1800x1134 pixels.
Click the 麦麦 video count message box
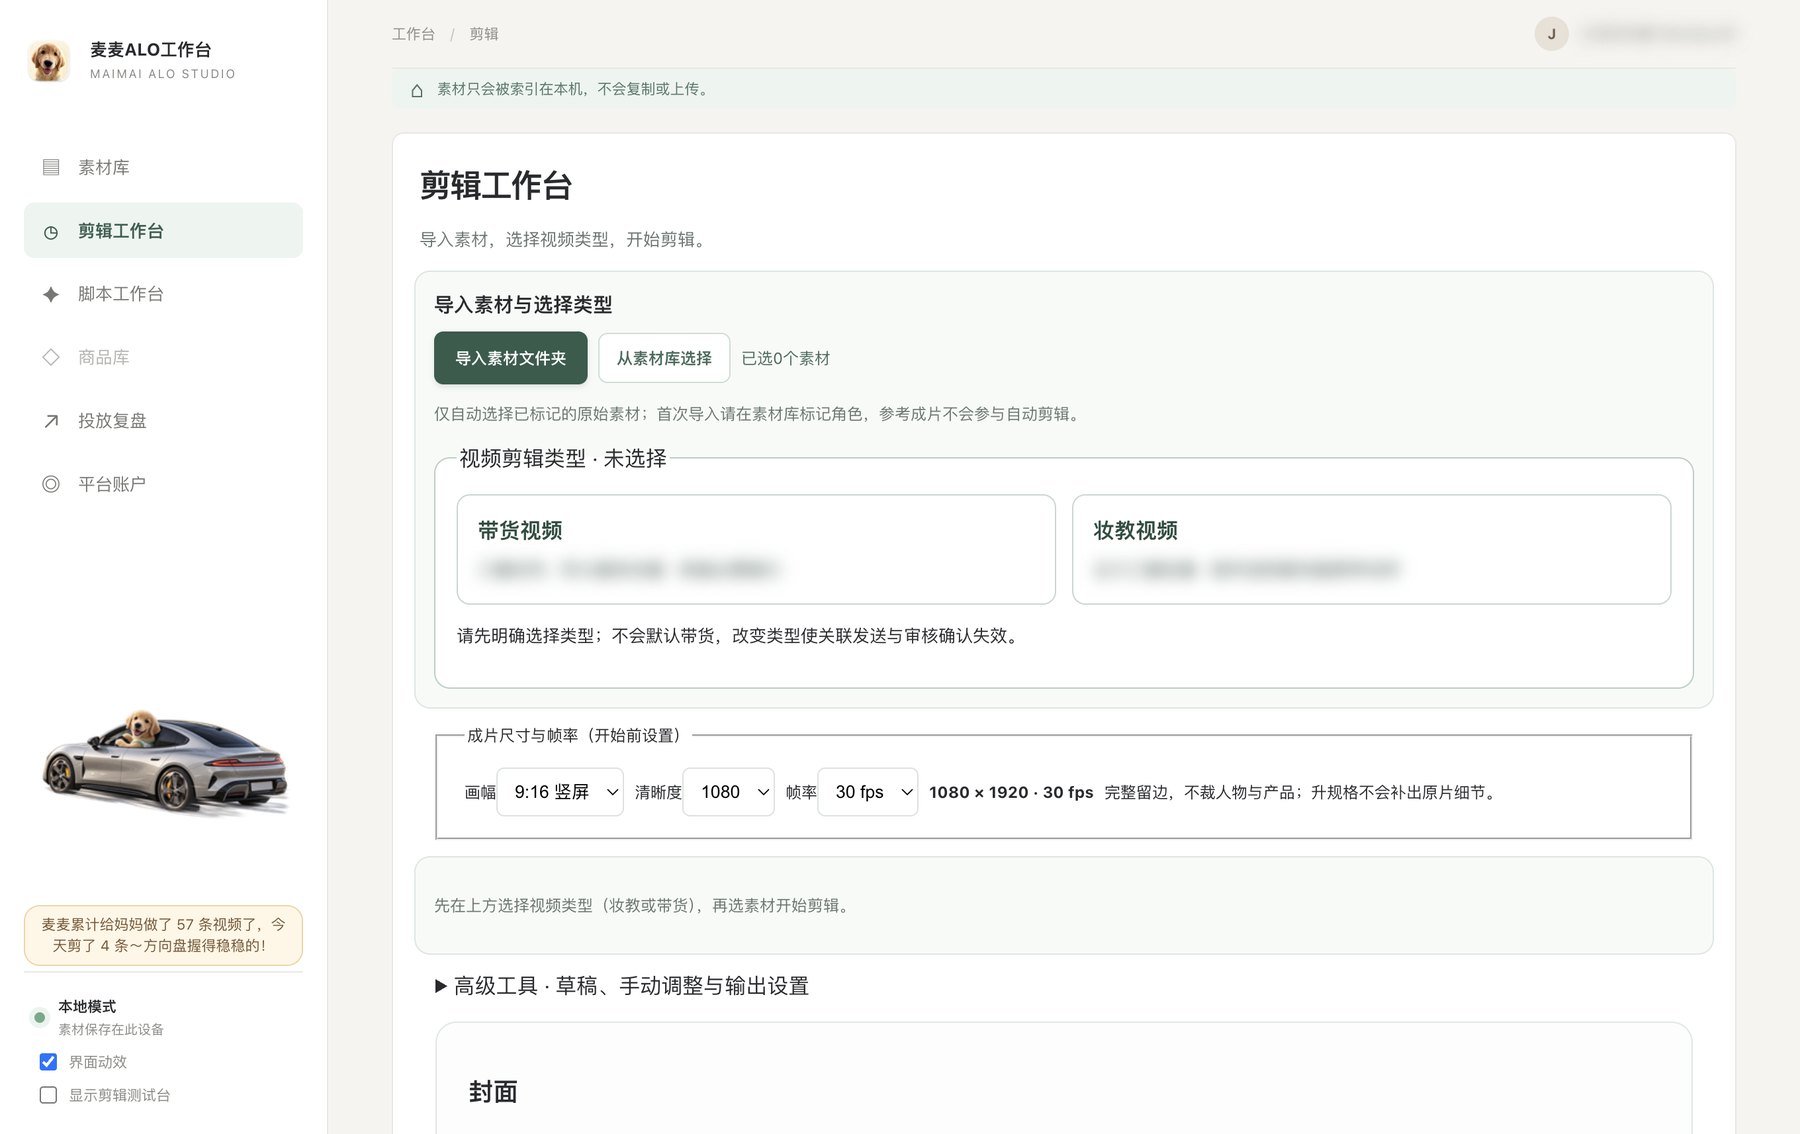pyautogui.click(x=163, y=935)
